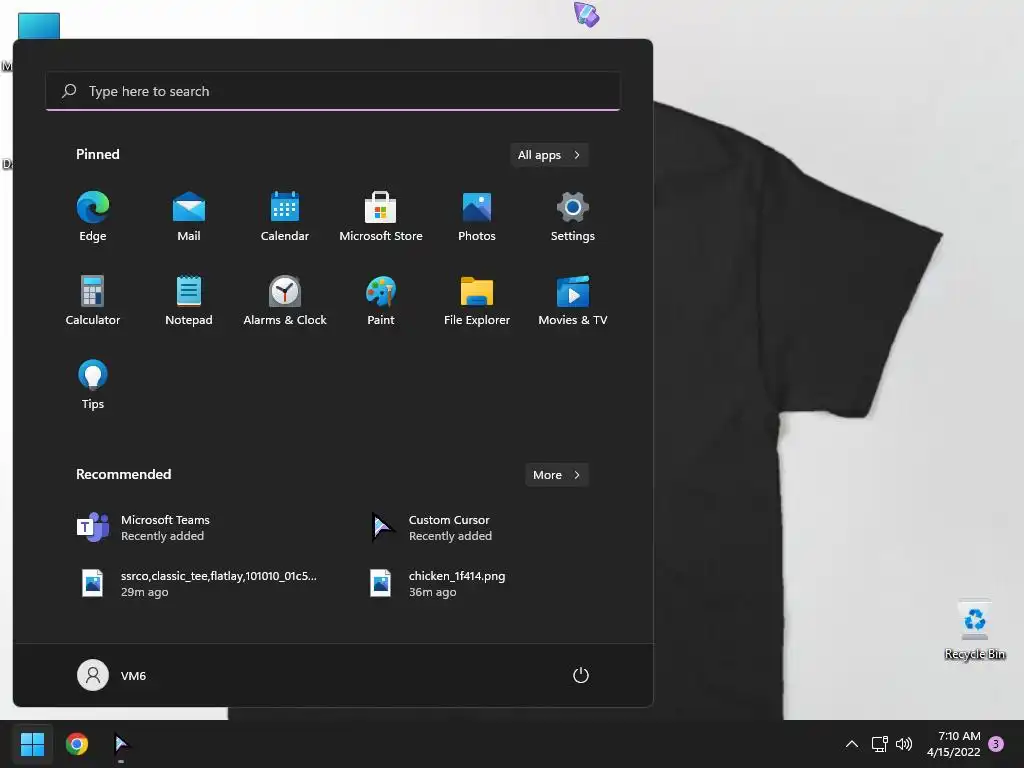This screenshot has height=768, width=1024.
Task: Select the Recycle Bin desktop icon
Action: coord(974,630)
